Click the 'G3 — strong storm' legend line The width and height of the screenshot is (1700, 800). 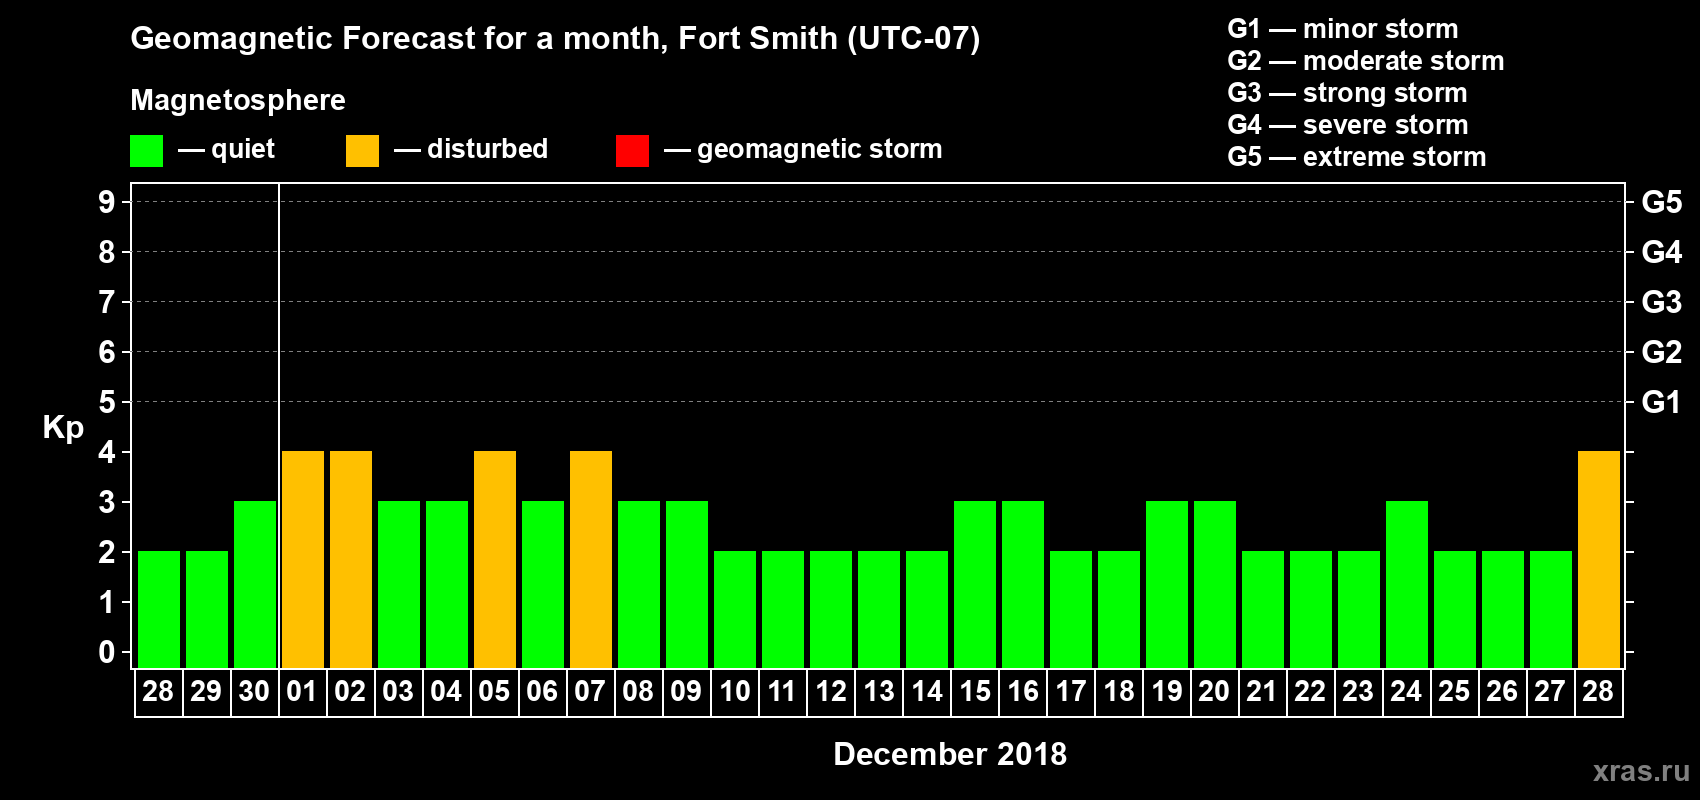(1347, 93)
